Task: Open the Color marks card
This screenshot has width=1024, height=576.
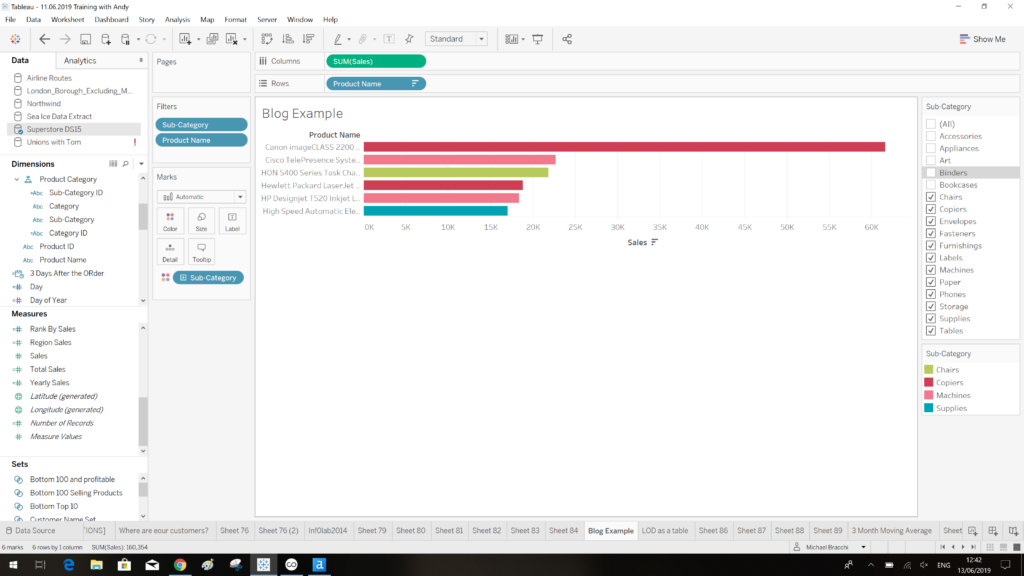Action: [x=170, y=221]
